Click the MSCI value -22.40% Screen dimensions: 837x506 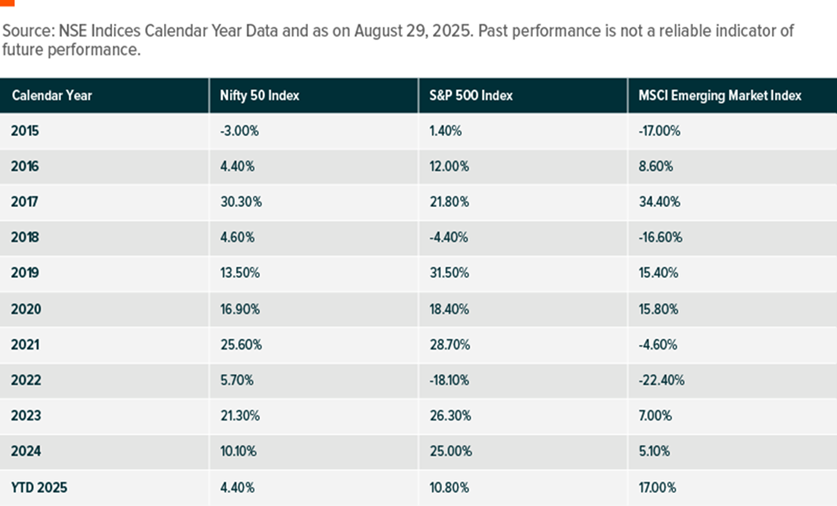point(660,380)
